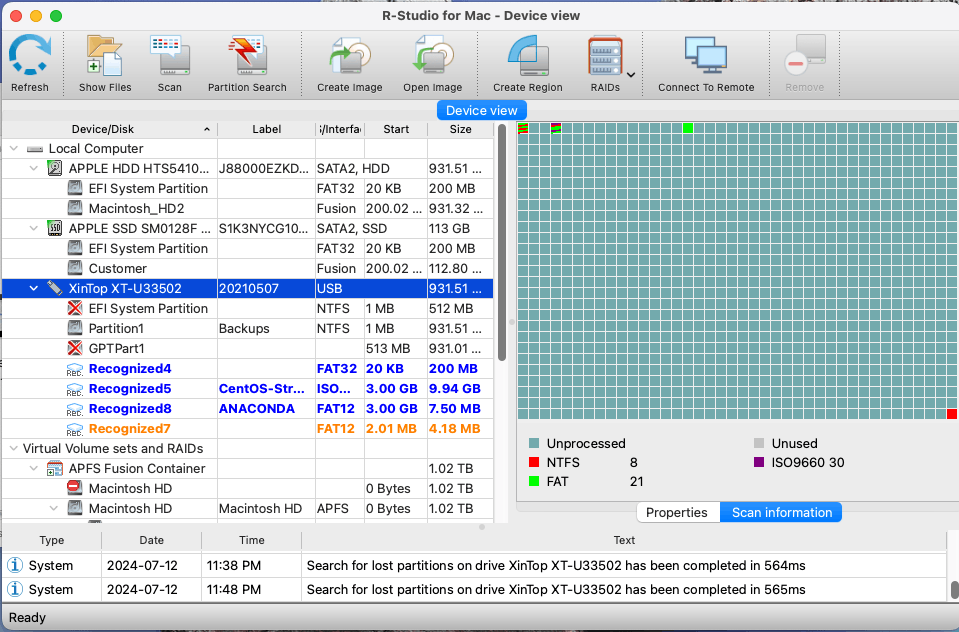The width and height of the screenshot is (959, 632).
Task: Select the GPTPart1 row
Action: pos(248,348)
